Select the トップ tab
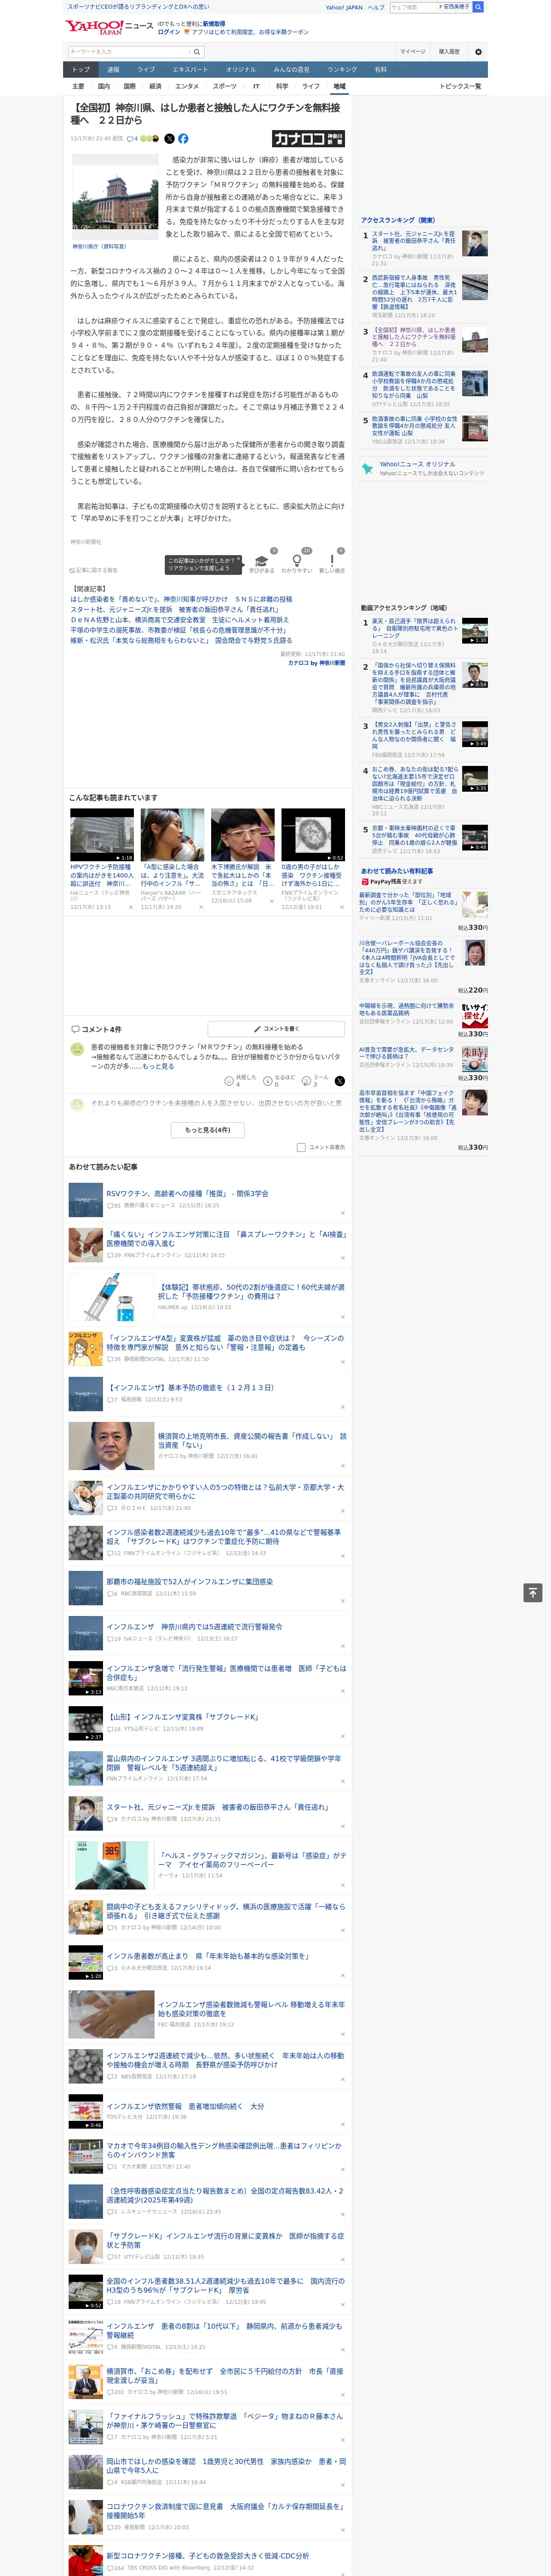This screenshot has width=551, height=2576. 81,70
